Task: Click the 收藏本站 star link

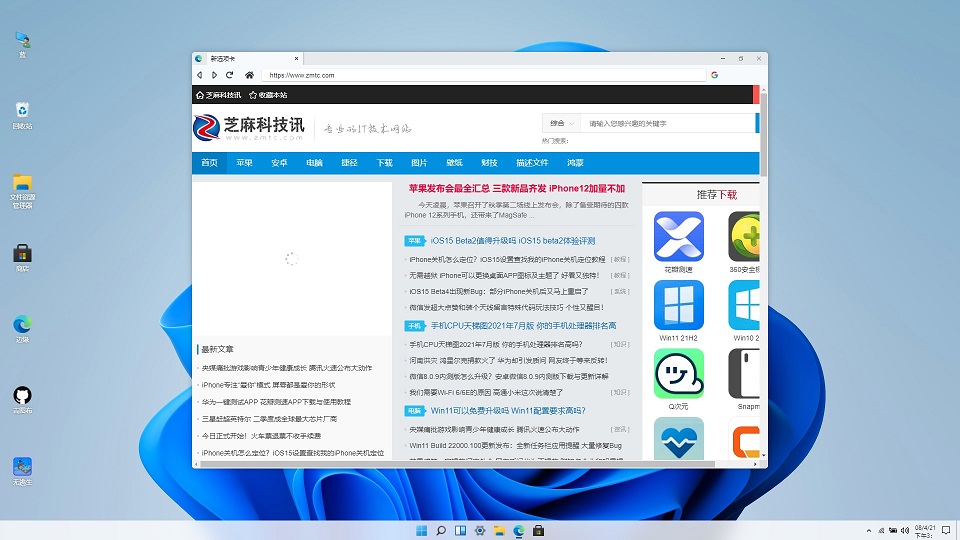Action: click(268, 95)
